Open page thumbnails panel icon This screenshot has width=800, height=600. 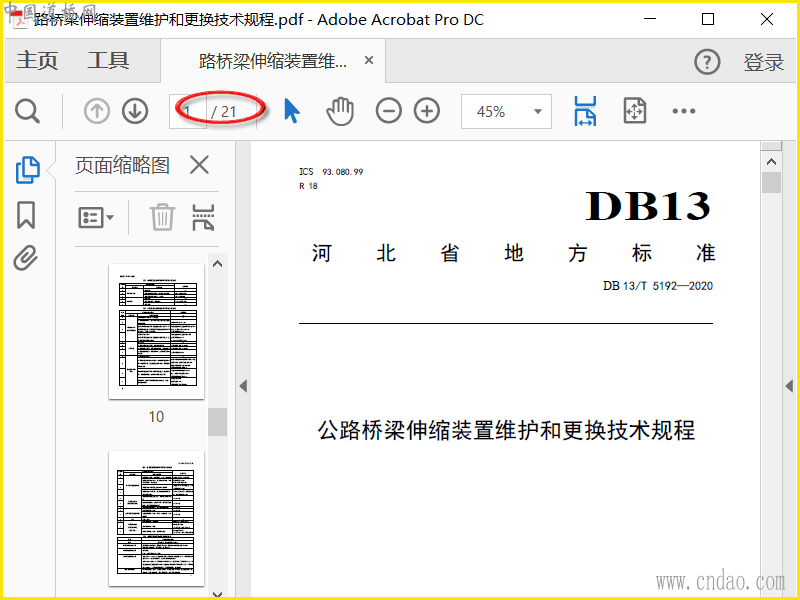[x=27, y=169]
